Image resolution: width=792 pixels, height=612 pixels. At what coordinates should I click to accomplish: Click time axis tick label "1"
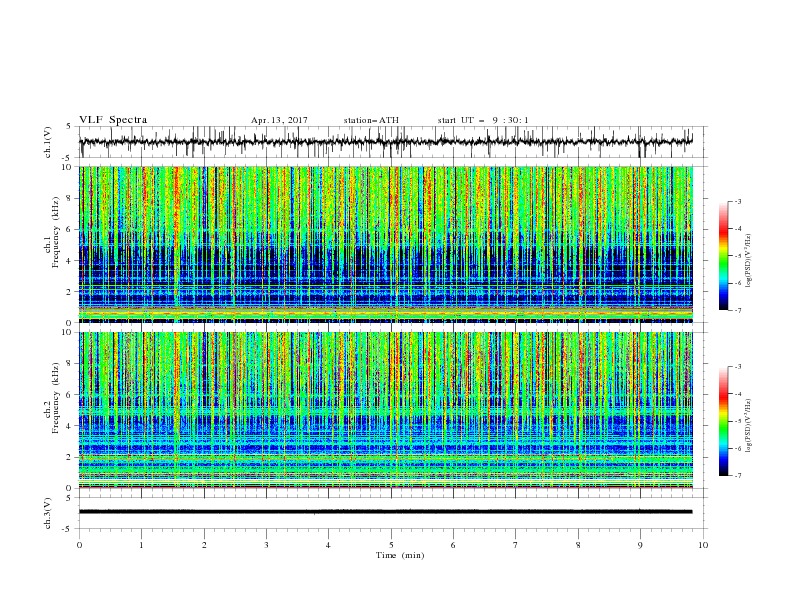click(141, 545)
